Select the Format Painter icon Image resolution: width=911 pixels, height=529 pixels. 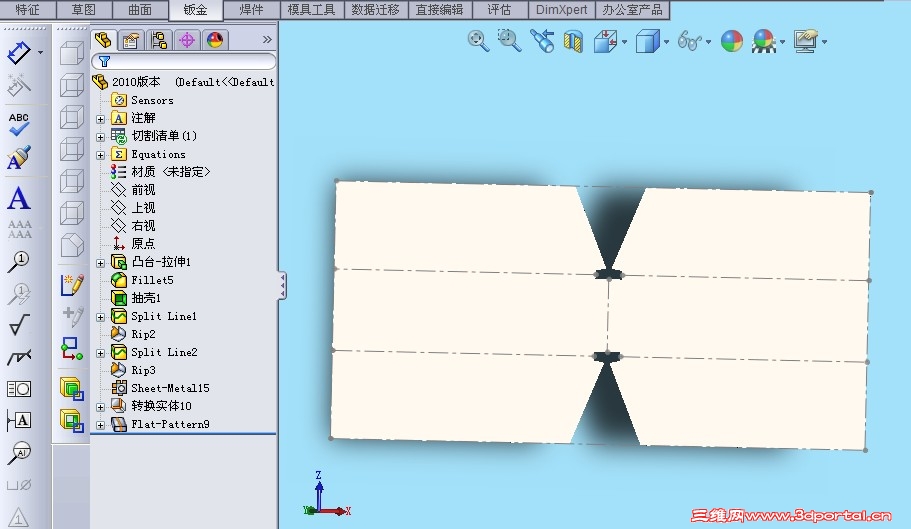[x=19, y=157]
